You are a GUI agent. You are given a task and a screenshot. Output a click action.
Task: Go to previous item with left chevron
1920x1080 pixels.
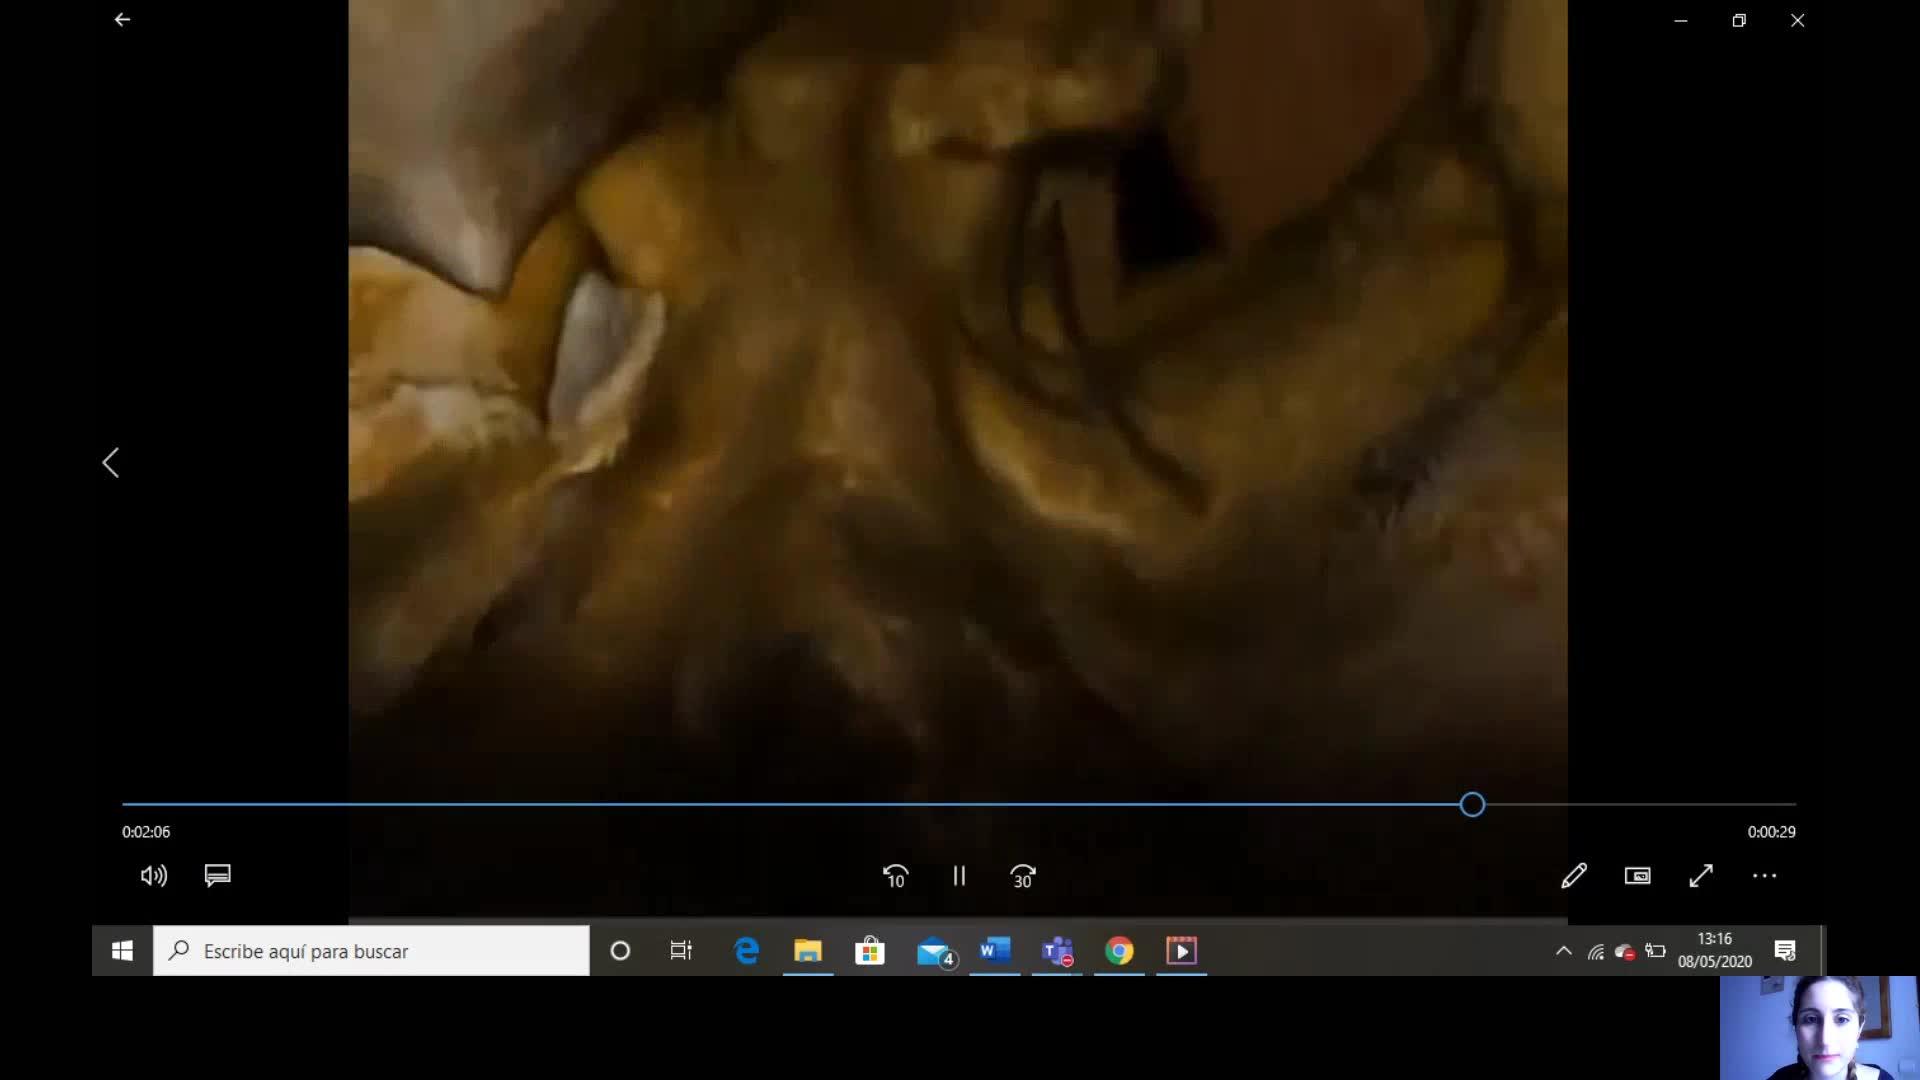point(111,462)
